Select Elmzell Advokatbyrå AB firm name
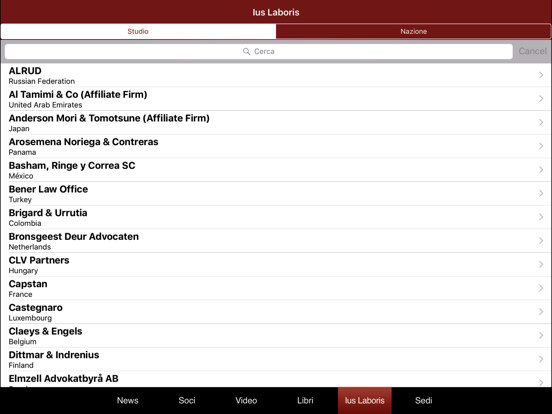The width and height of the screenshot is (552, 414). (x=63, y=379)
